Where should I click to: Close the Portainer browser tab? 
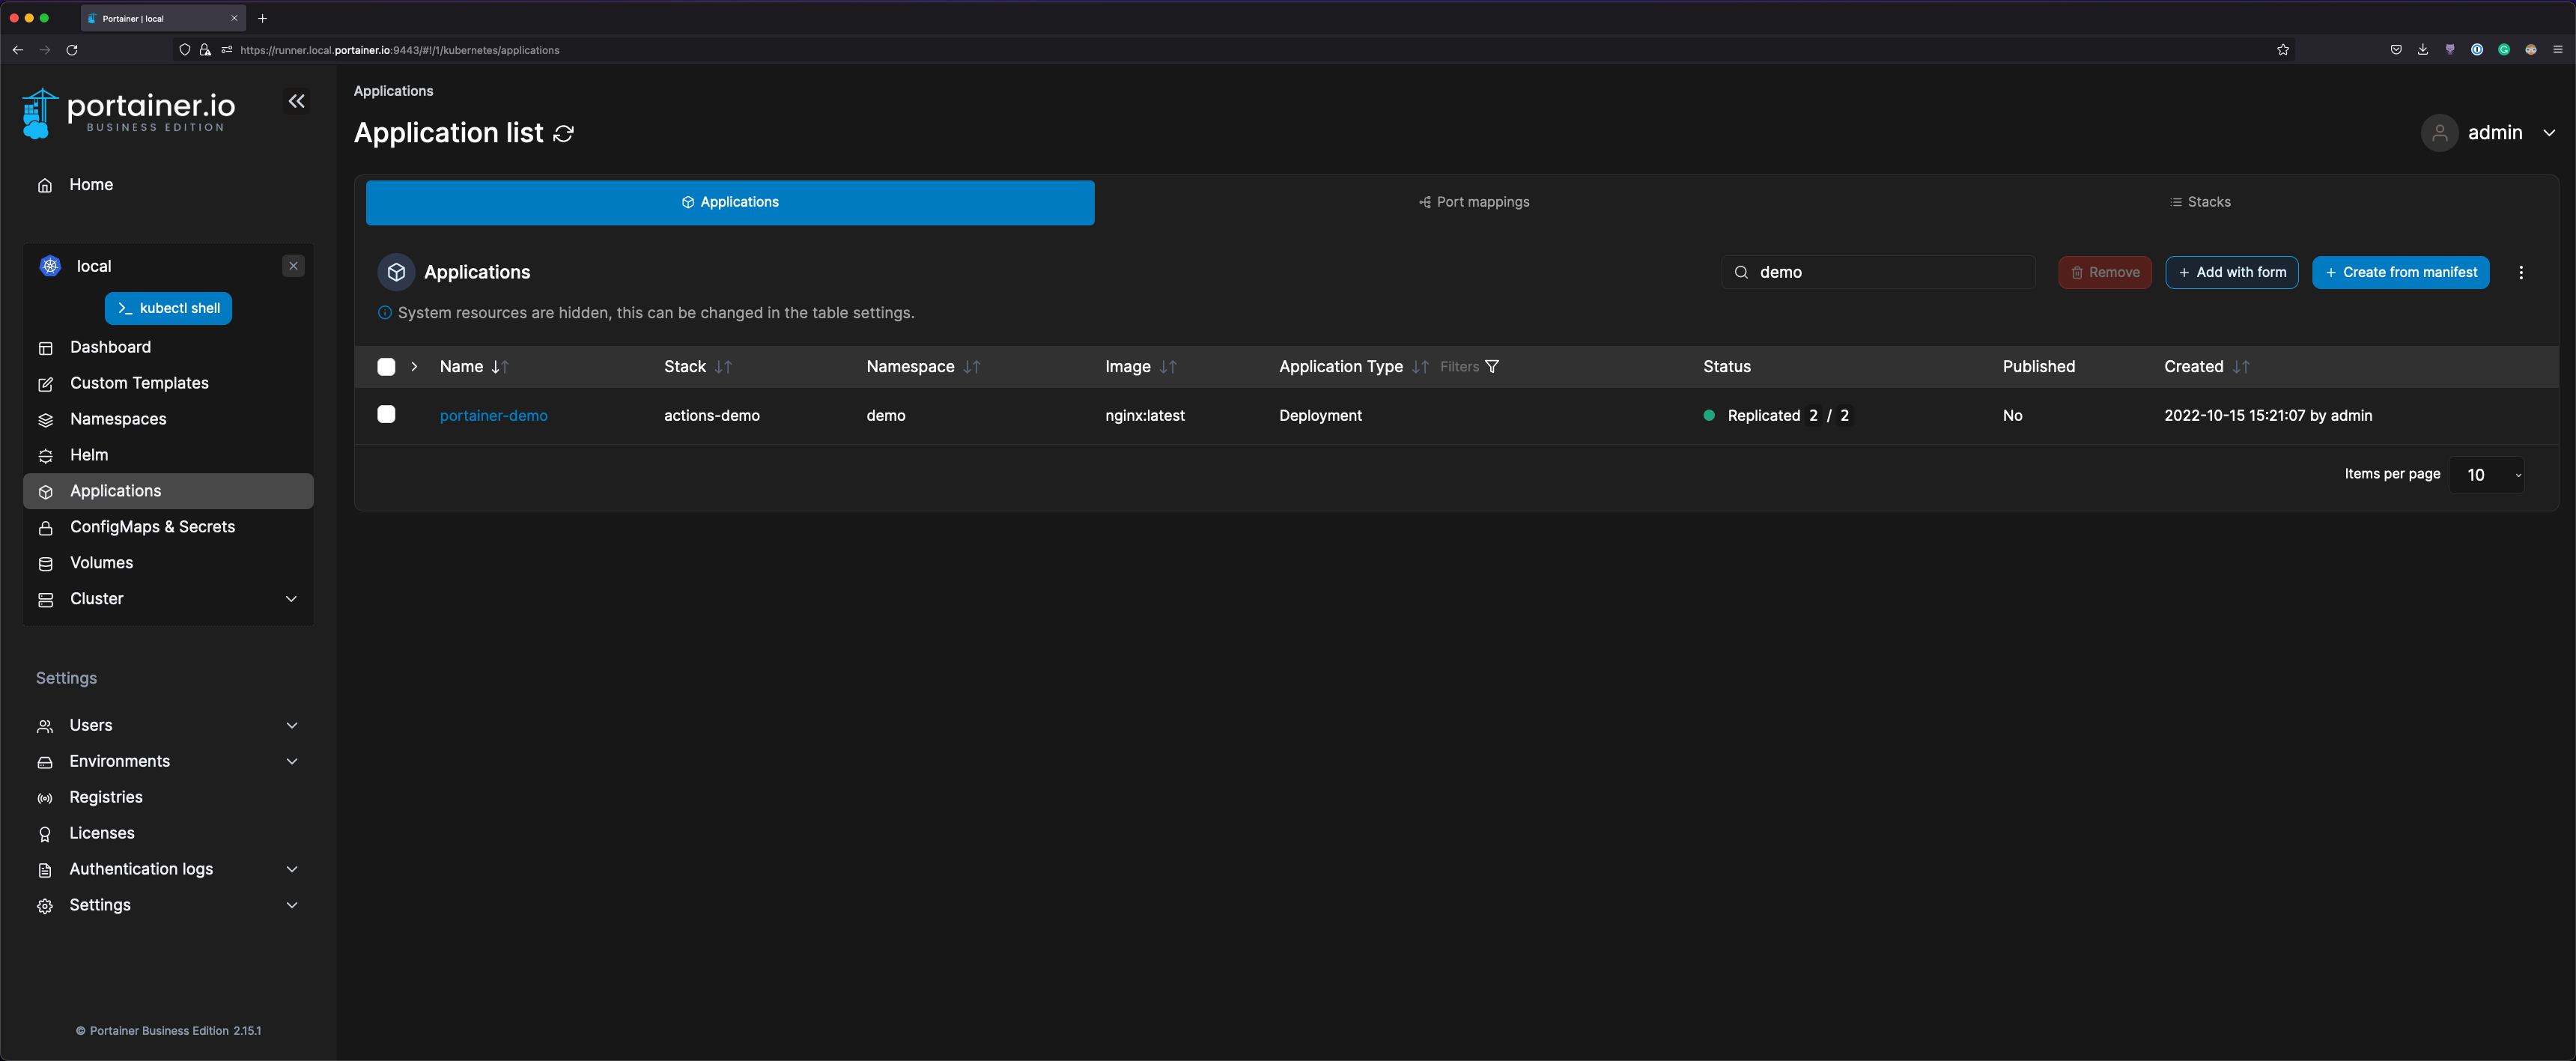(234, 18)
